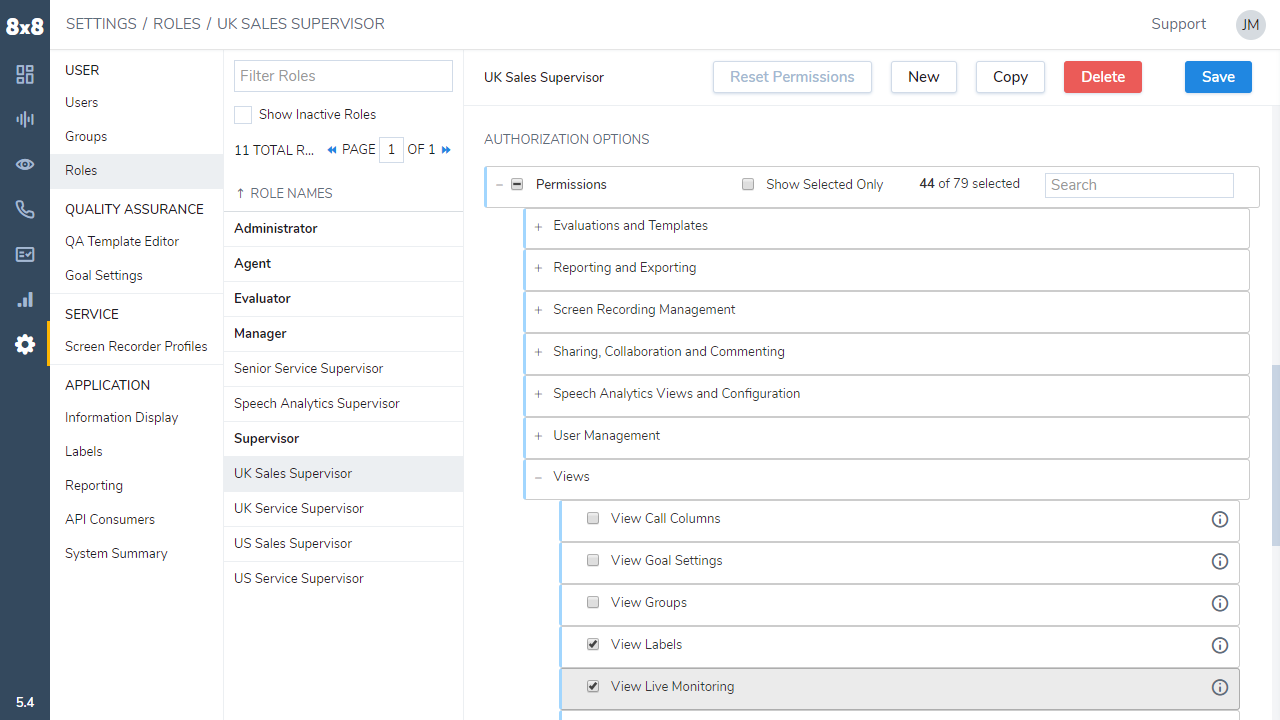The width and height of the screenshot is (1280, 720).
Task: Toggle the Permissions select-all checkbox
Action: click(517, 184)
